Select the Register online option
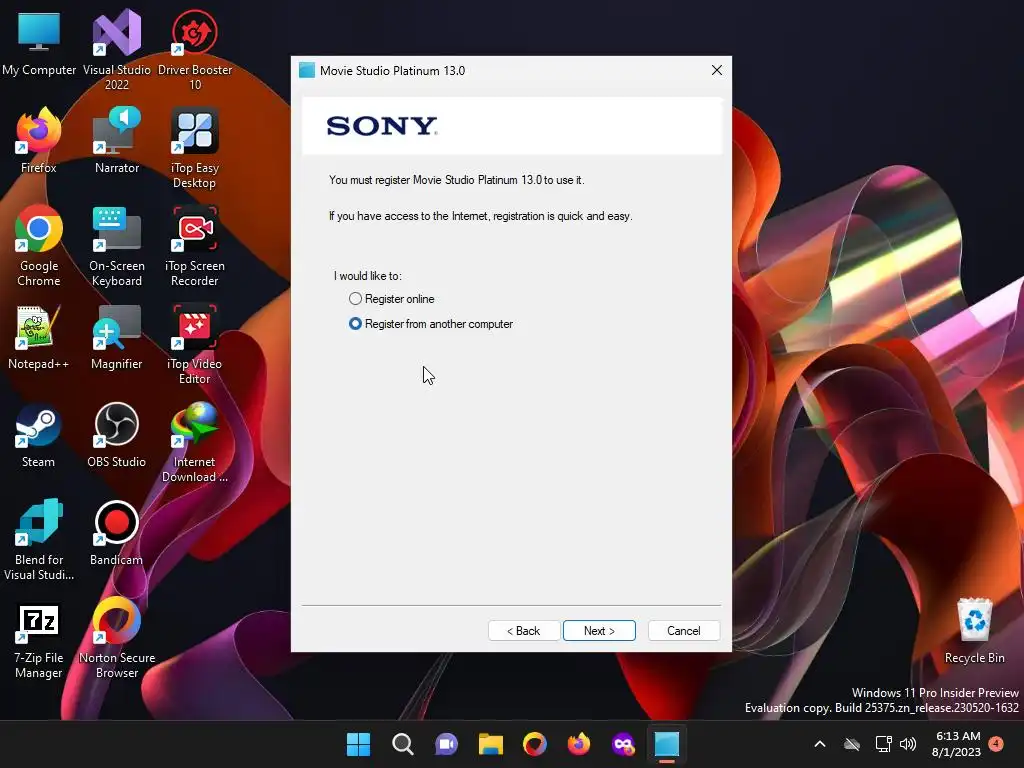1024x768 pixels. [392, 299]
